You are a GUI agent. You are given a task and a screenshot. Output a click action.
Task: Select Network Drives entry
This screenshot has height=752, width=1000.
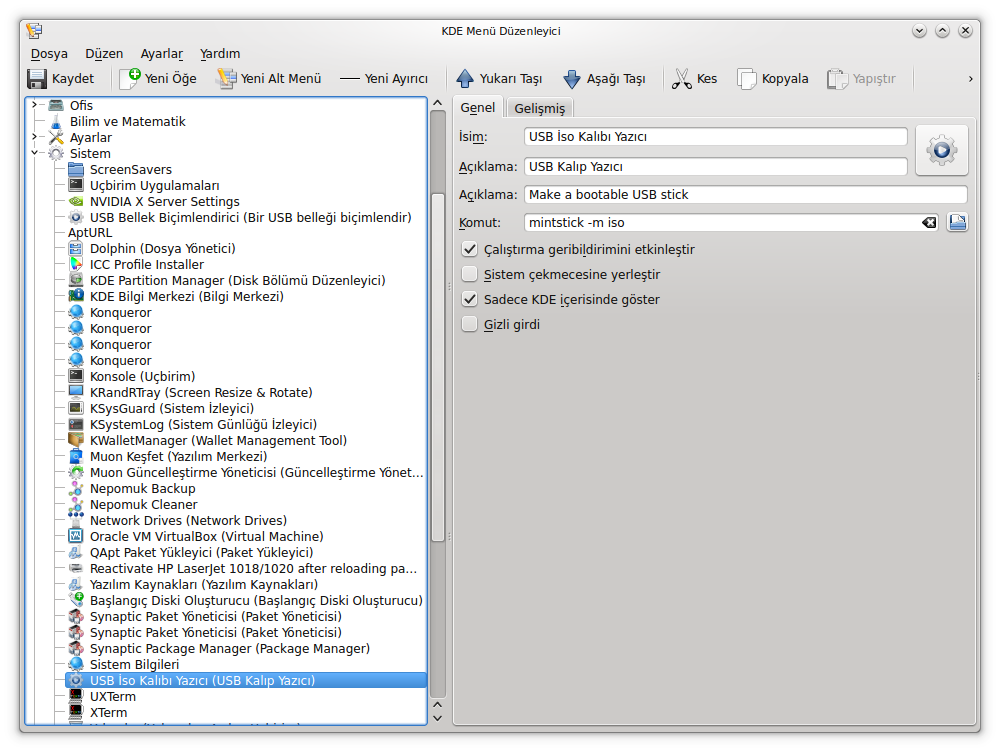188,520
